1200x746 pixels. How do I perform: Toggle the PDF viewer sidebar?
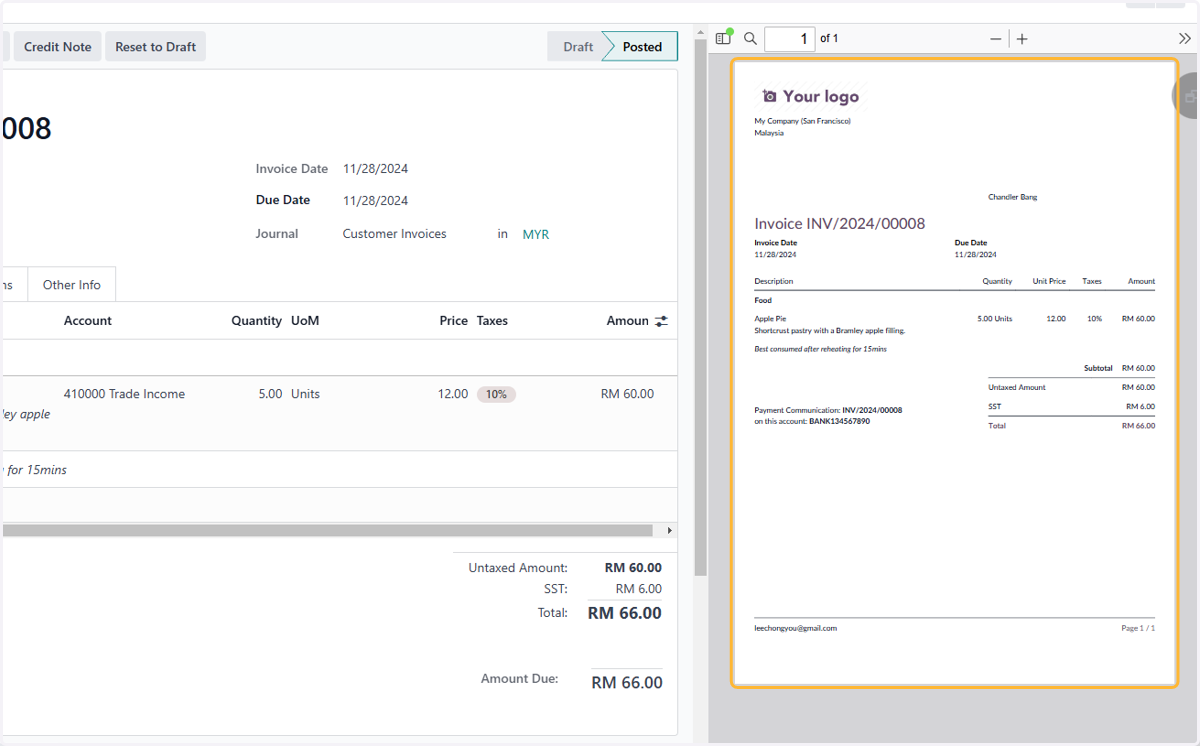pos(724,38)
